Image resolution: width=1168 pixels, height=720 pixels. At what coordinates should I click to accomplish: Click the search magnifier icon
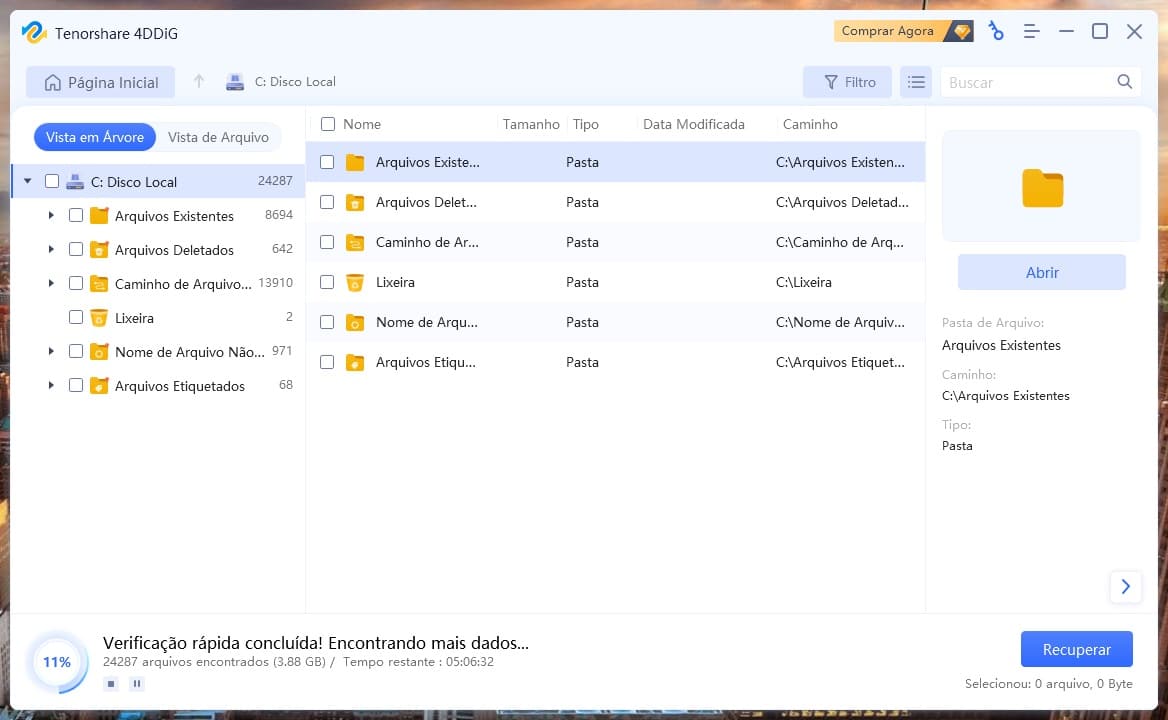(x=1125, y=82)
